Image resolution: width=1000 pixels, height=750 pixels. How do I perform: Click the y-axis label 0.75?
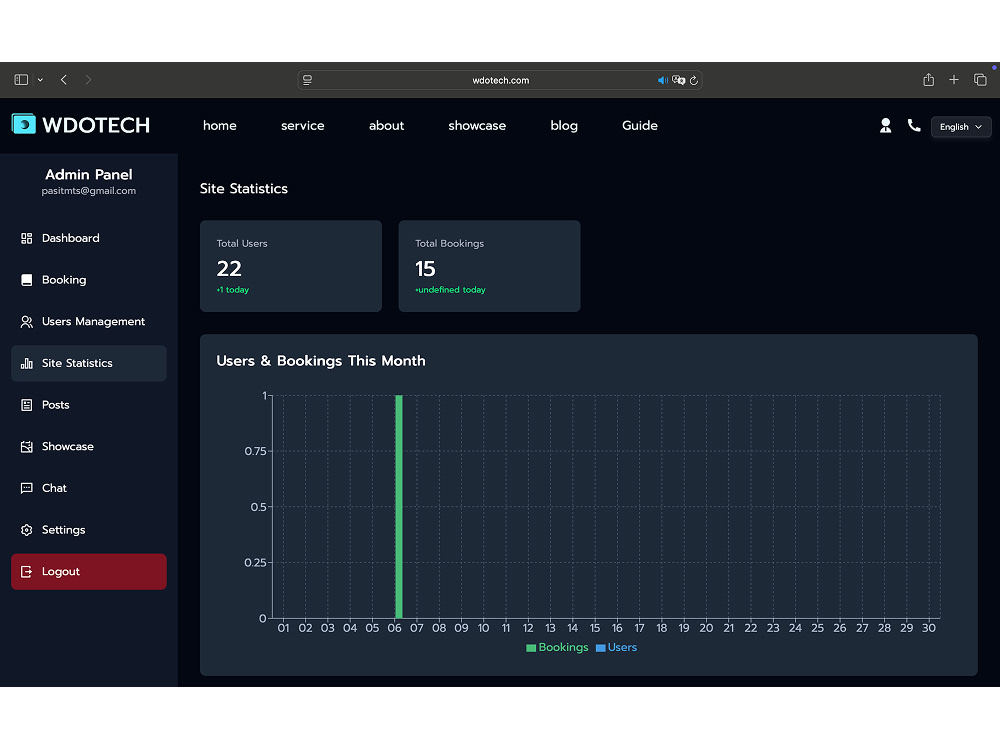pyautogui.click(x=255, y=452)
